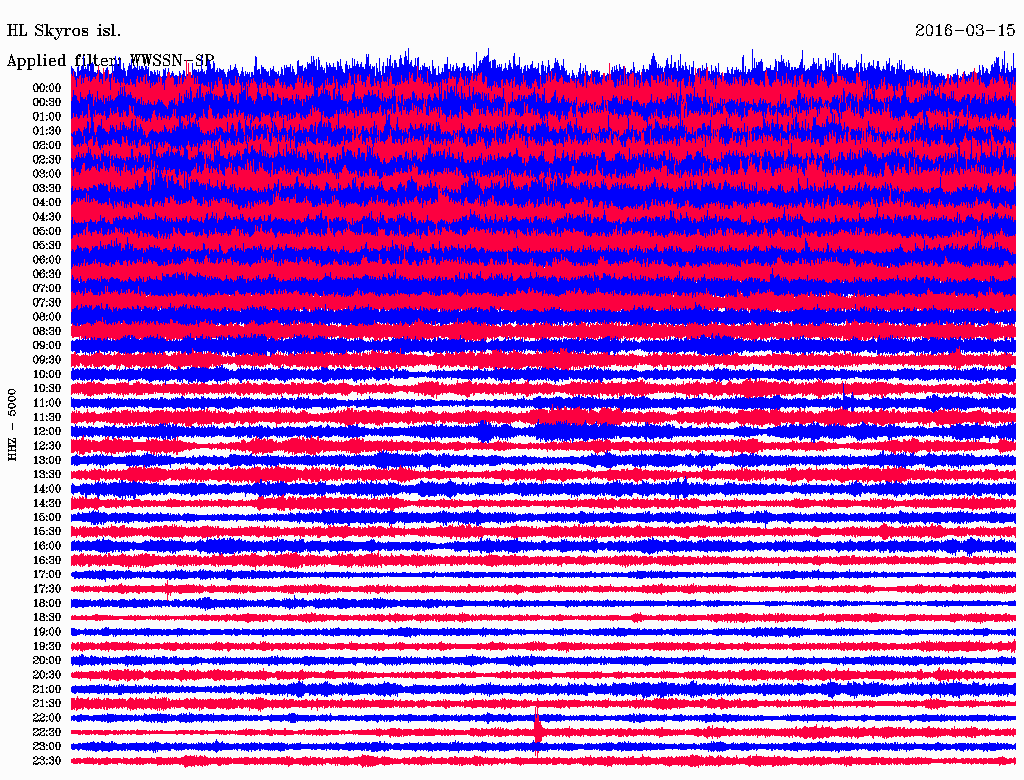Click the 03:00 time row label
Screen dimensions: 1024x780
(47, 174)
